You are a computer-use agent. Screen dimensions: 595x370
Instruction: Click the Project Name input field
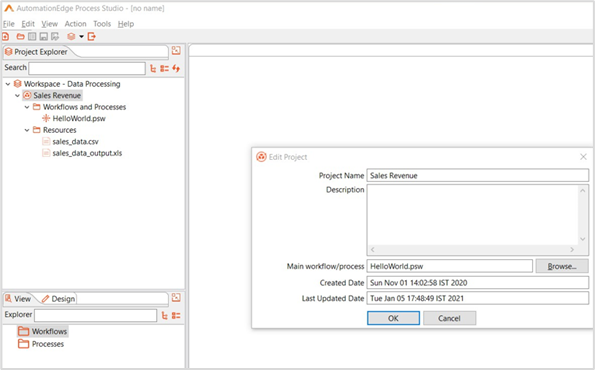pyautogui.click(x=477, y=175)
